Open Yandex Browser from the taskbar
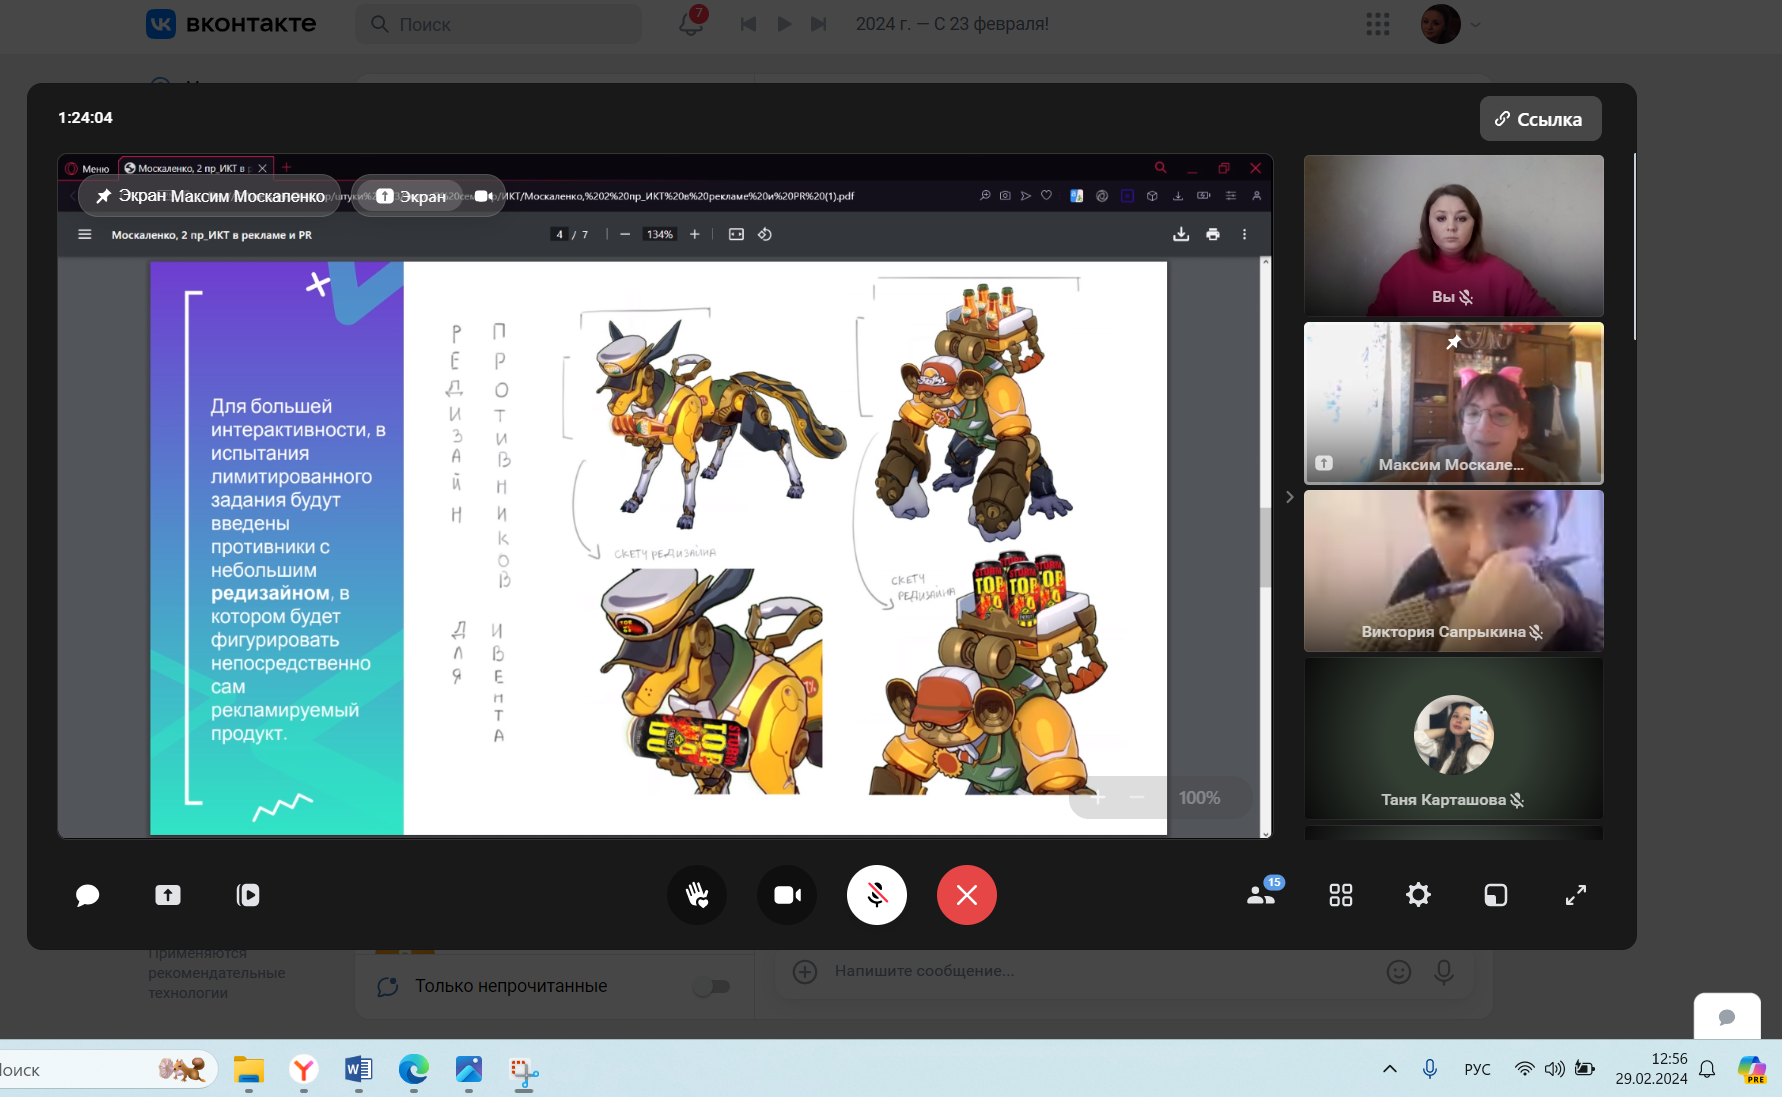This screenshot has height=1097, width=1782. point(304,1070)
